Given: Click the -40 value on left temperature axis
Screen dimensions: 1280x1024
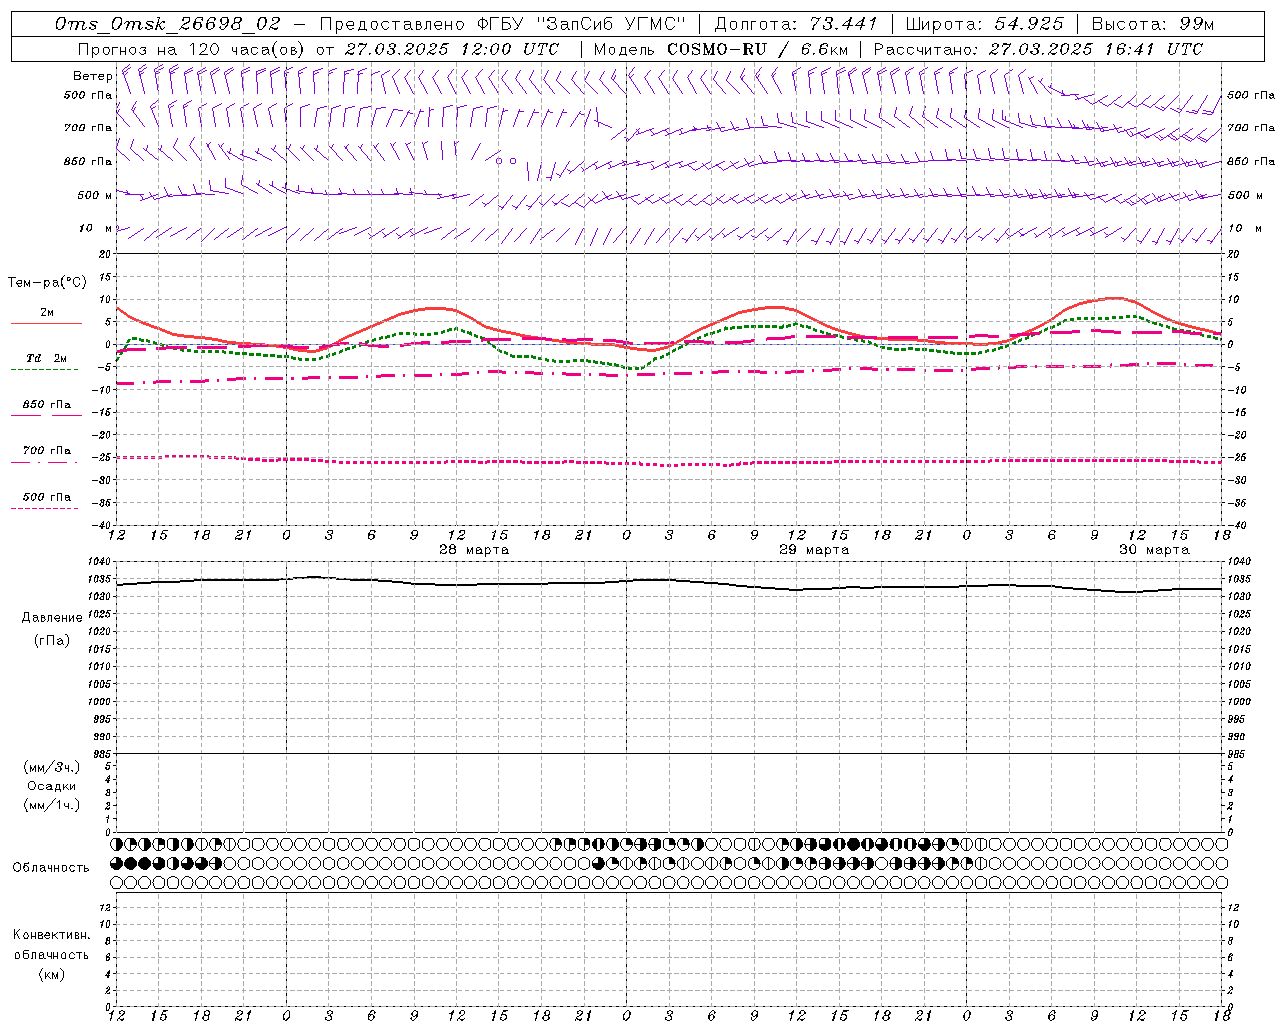Looking at the screenshot, I should 102,525.
